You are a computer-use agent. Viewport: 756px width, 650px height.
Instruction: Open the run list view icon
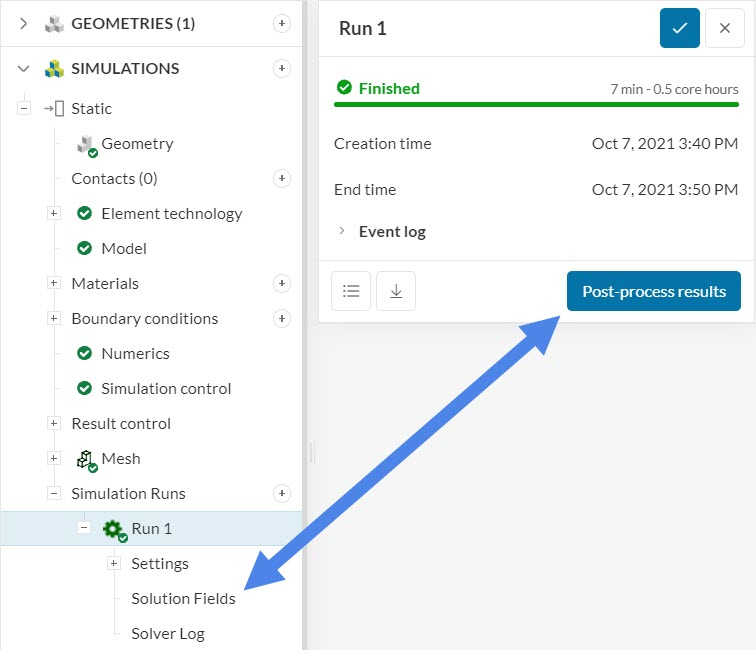point(351,291)
